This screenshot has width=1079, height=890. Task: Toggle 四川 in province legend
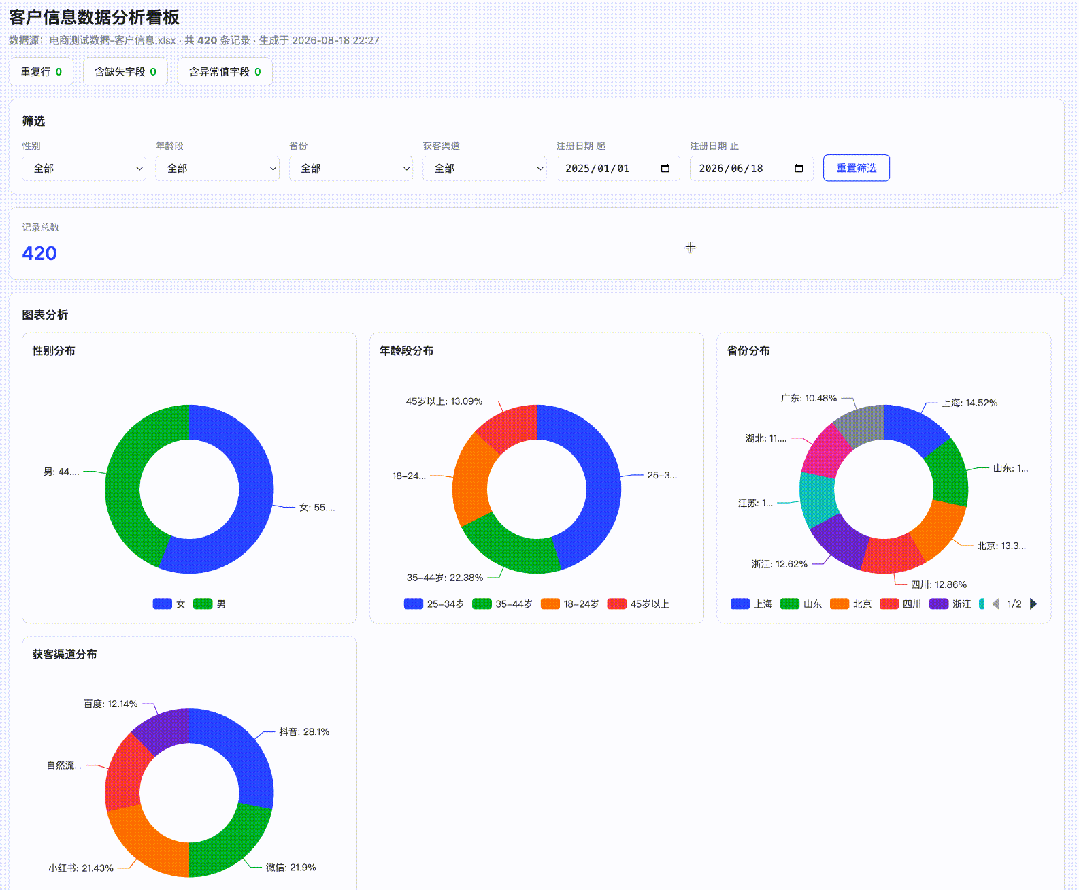(900, 604)
